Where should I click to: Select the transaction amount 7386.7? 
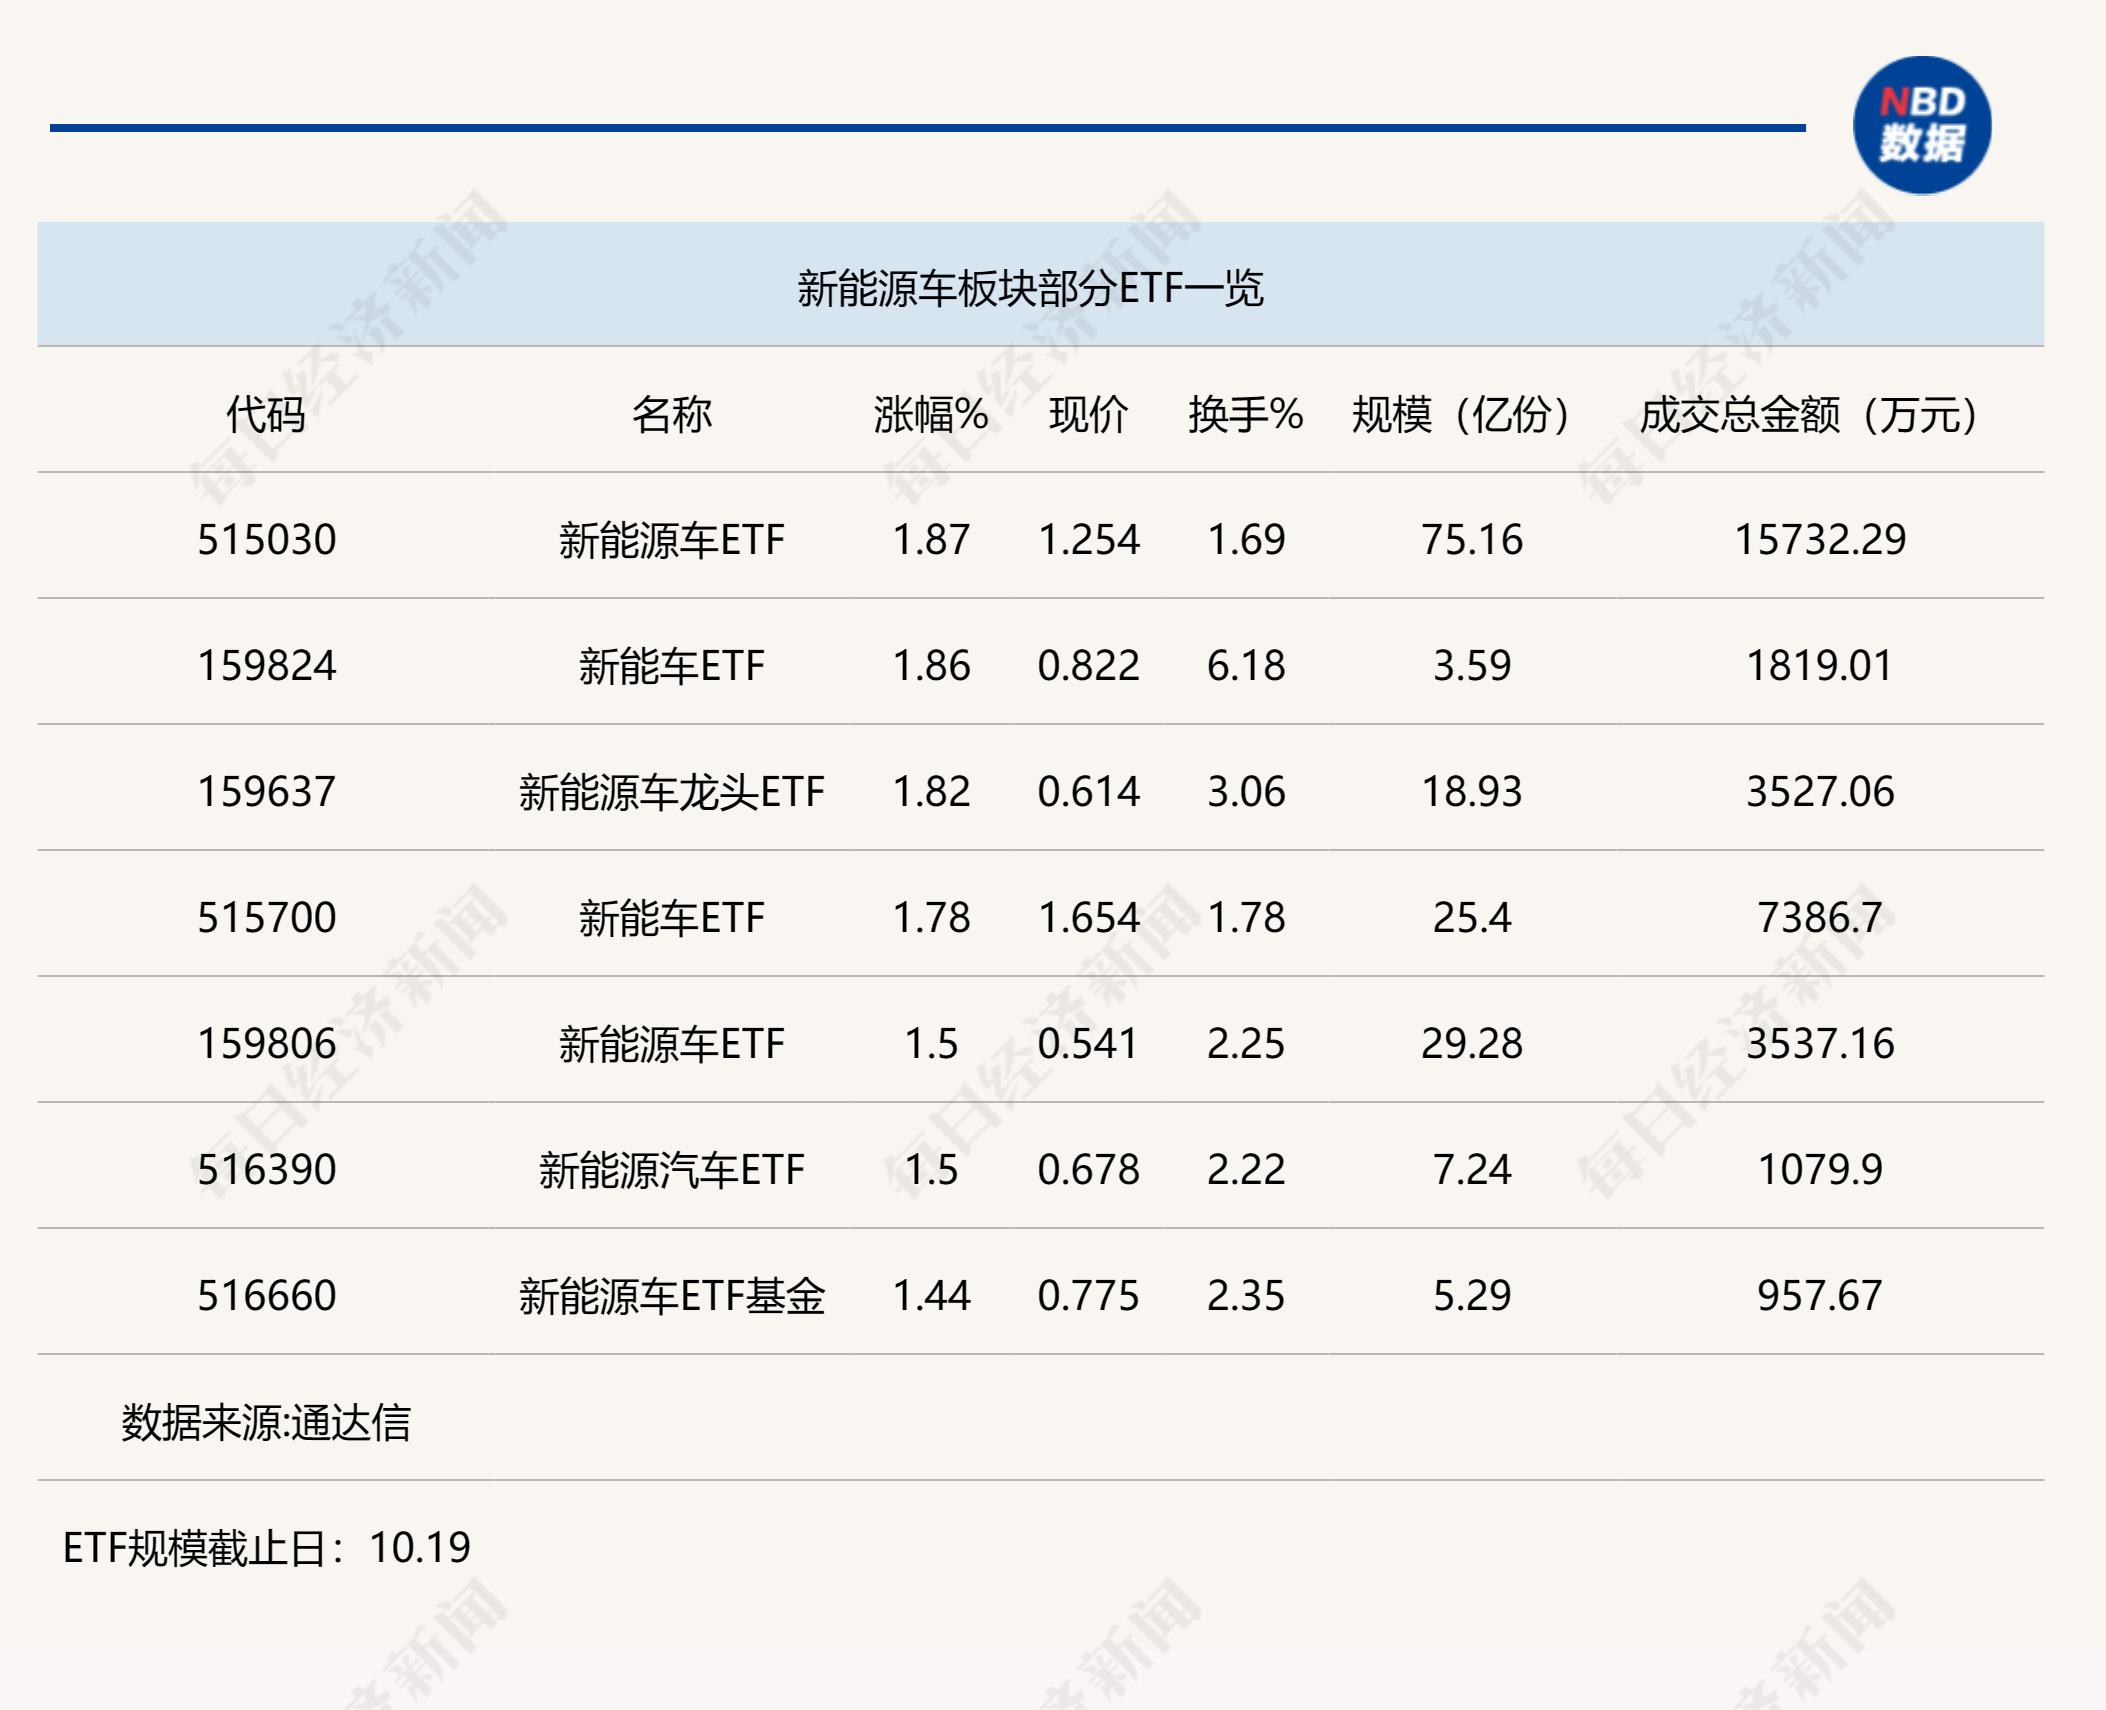coord(1820,918)
